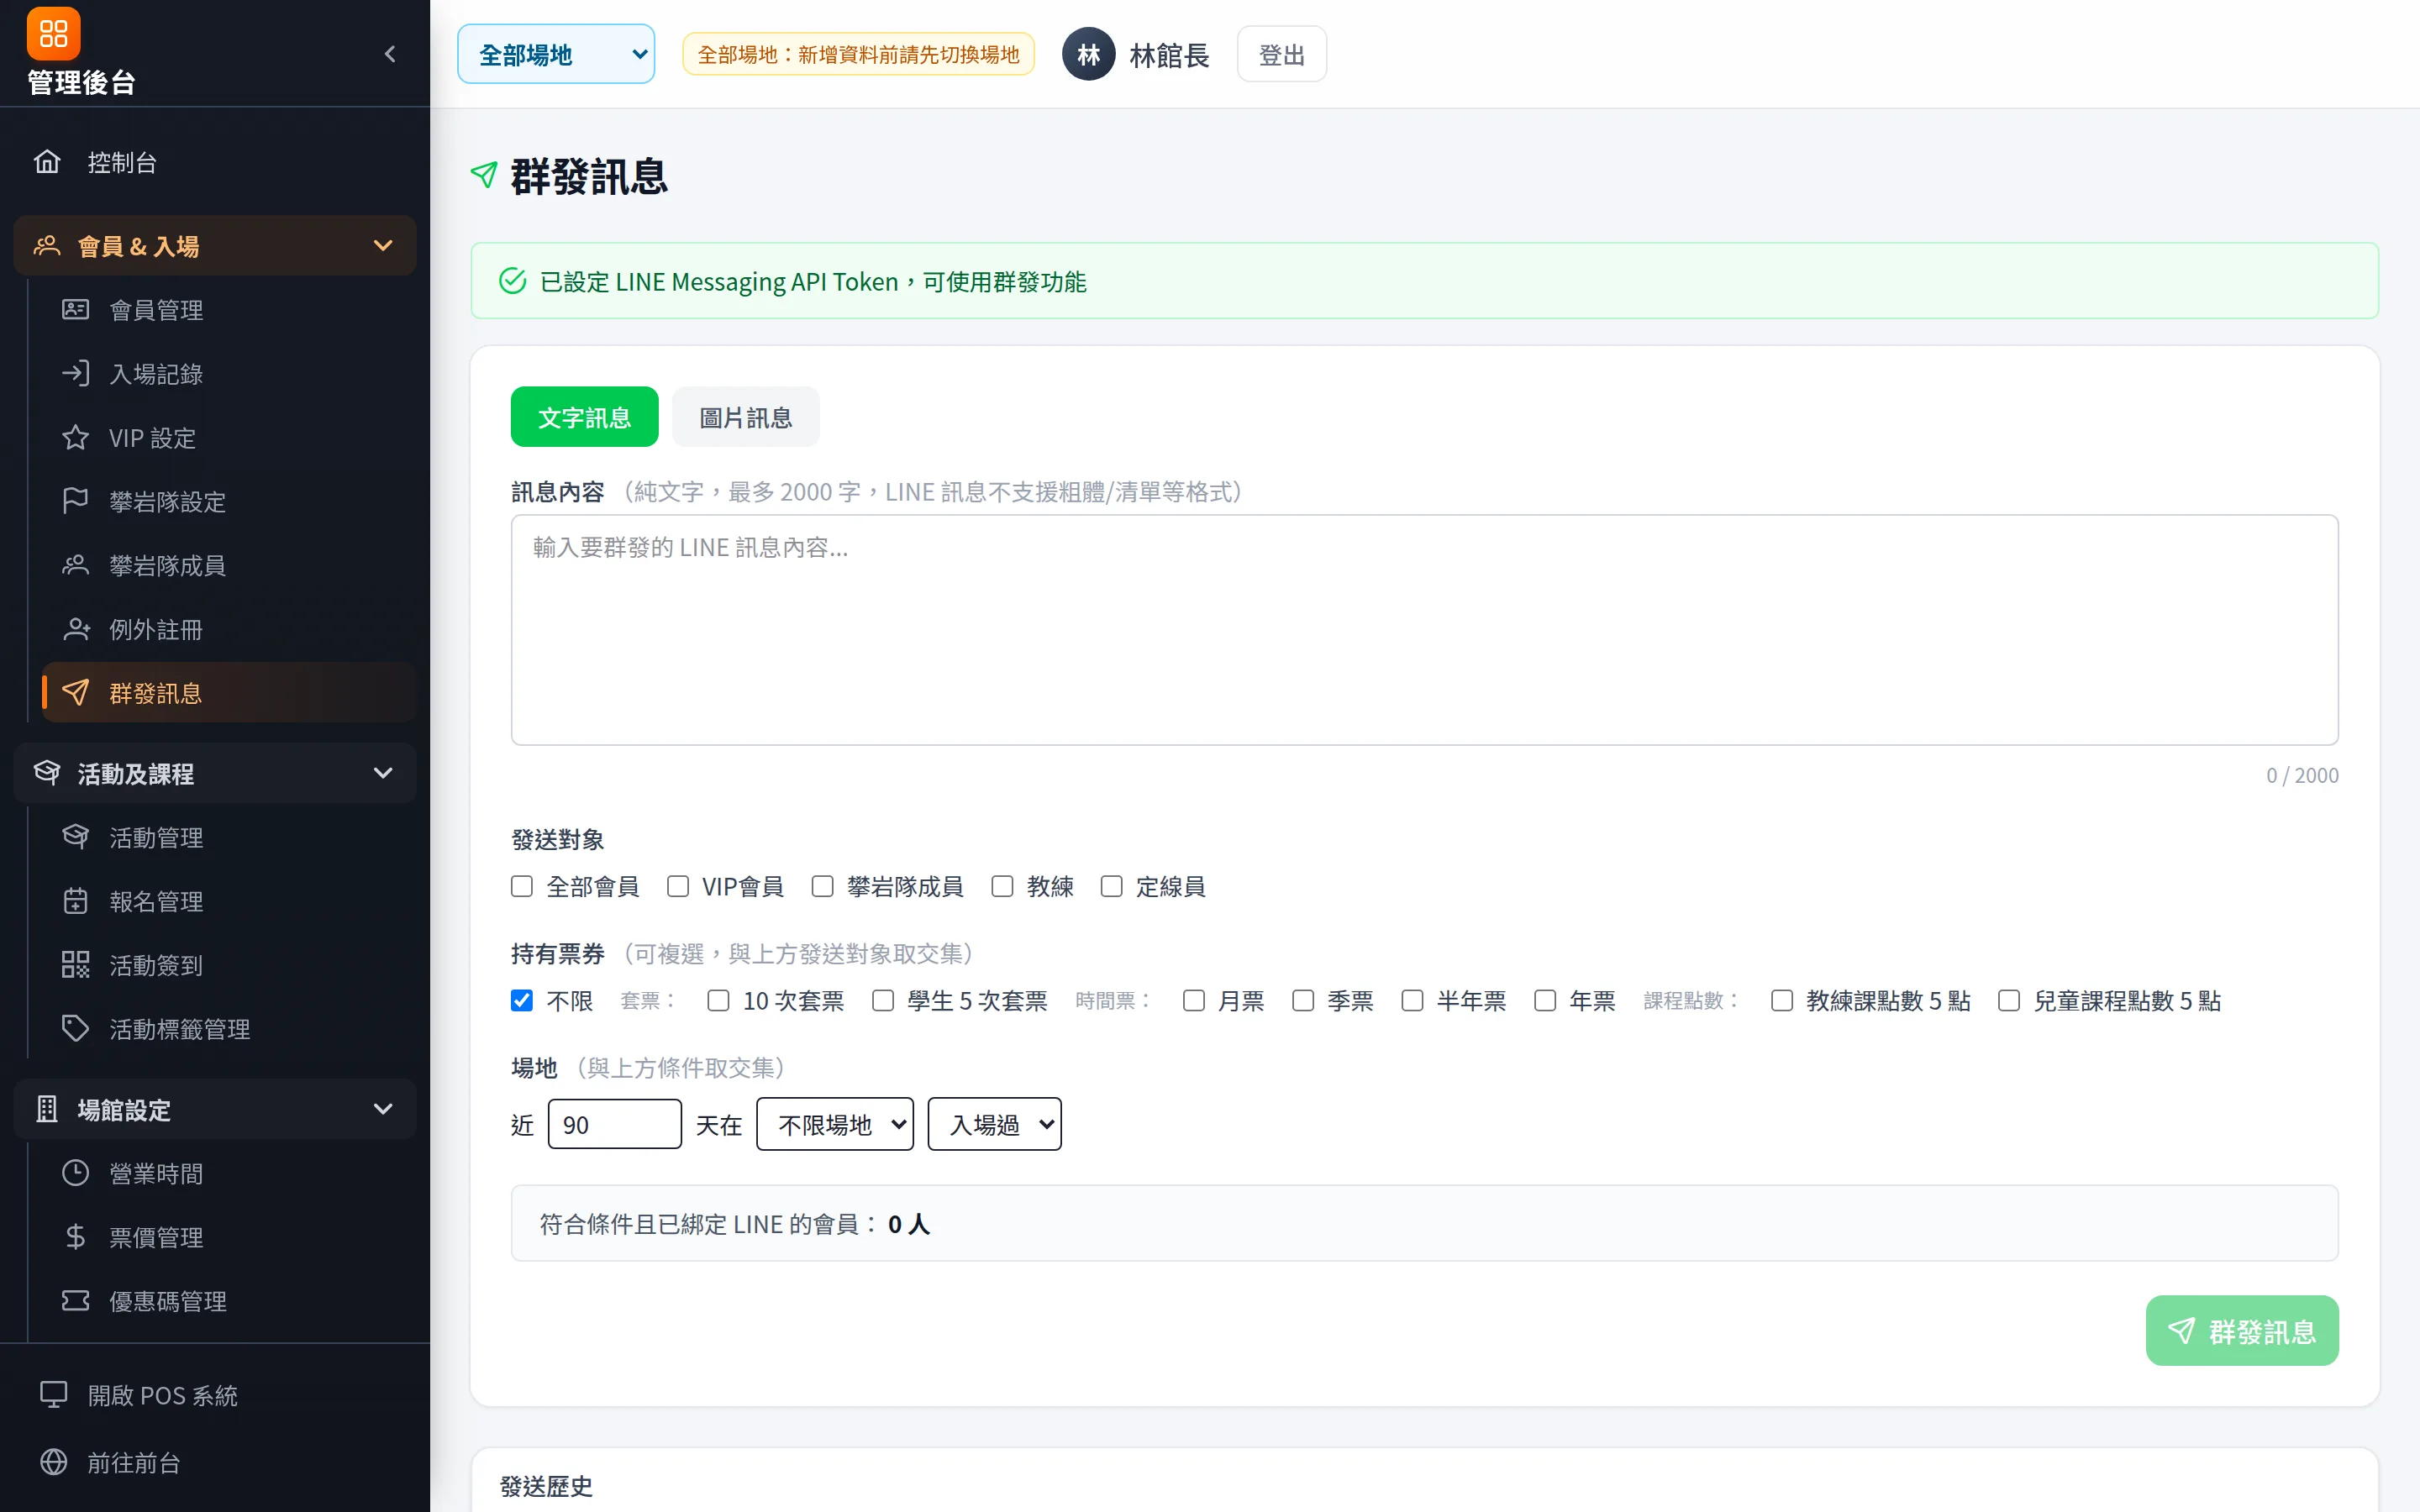Screen dimensions: 2420x1512
Task: Check the 月票 checkbox
Action: (x=1193, y=1001)
